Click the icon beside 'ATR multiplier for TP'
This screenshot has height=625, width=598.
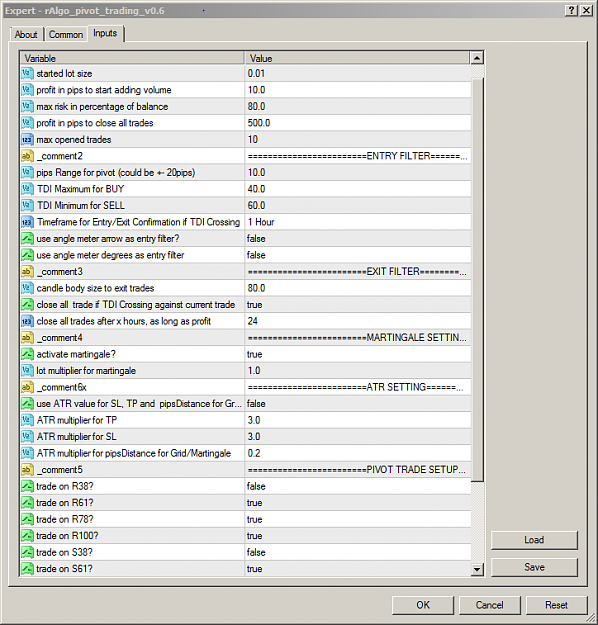(27, 420)
